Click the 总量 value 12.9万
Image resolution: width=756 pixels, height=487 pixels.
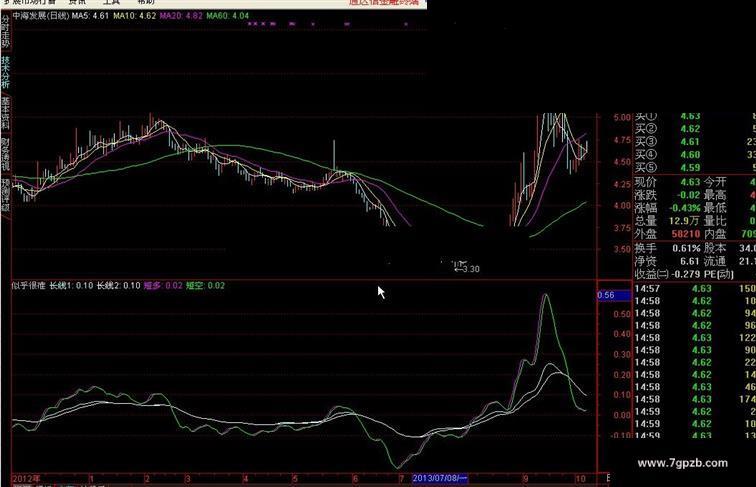[x=685, y=221]
